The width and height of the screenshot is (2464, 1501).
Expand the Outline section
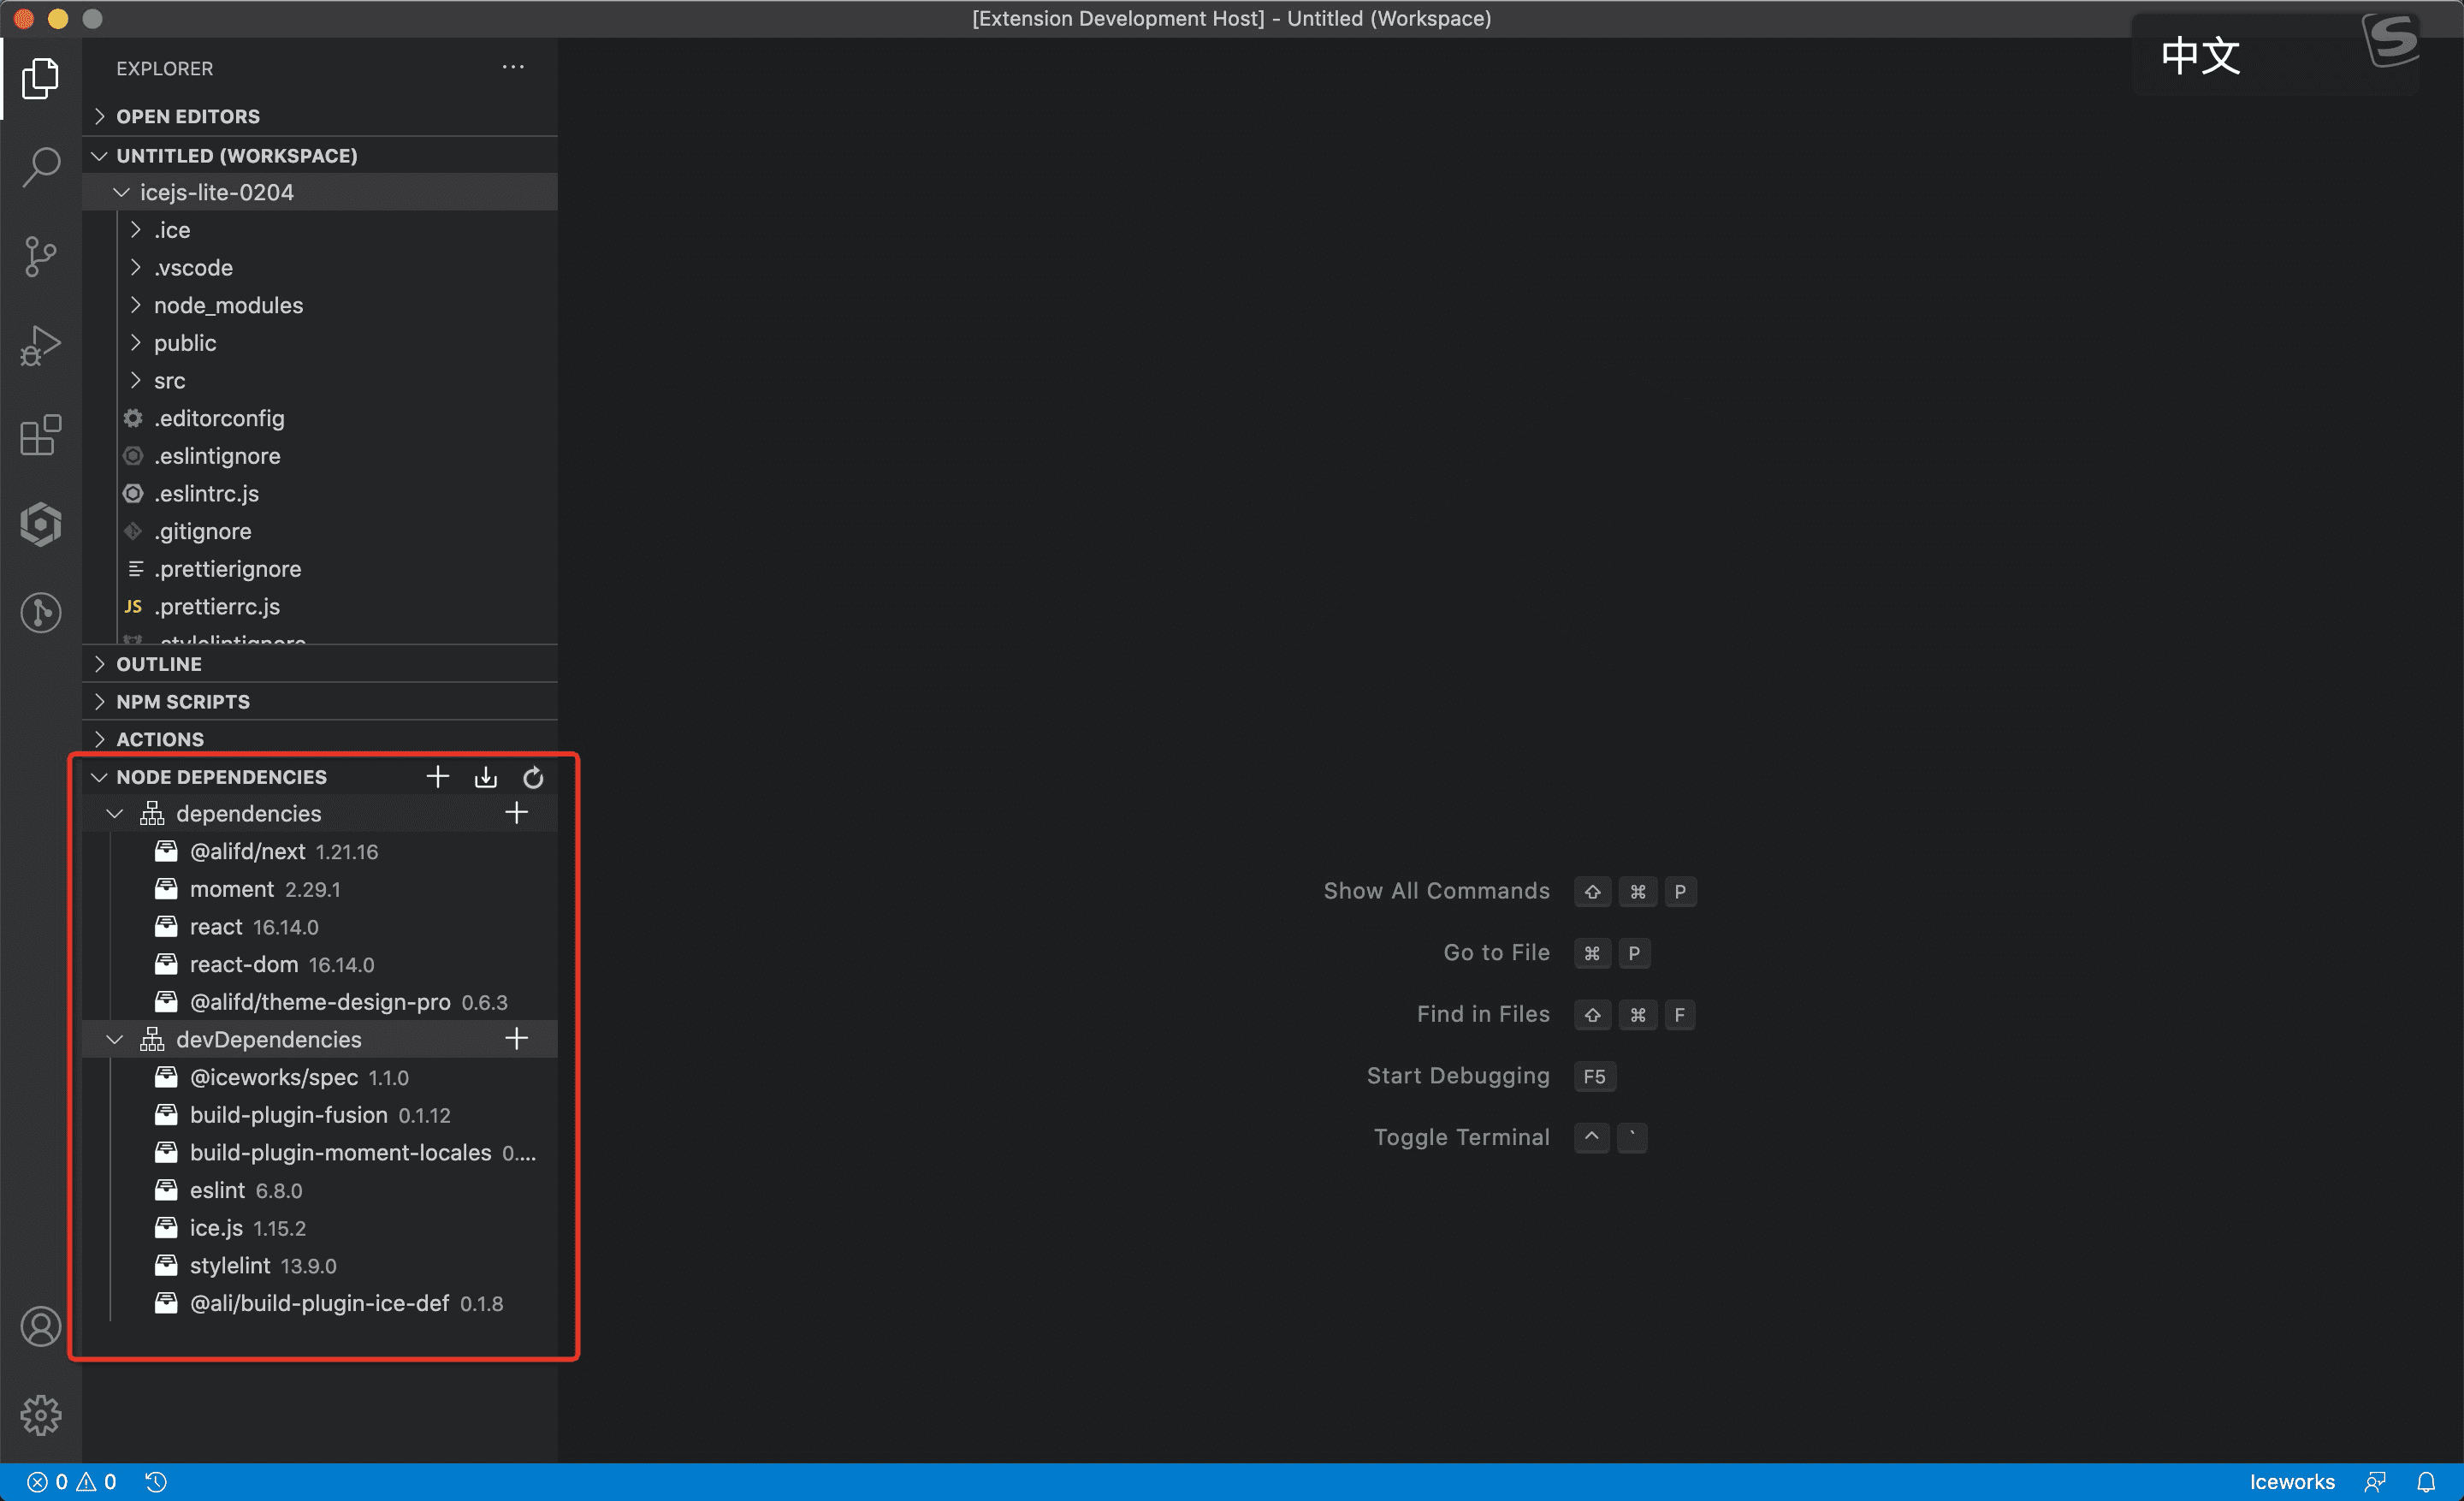click(320, 664)
